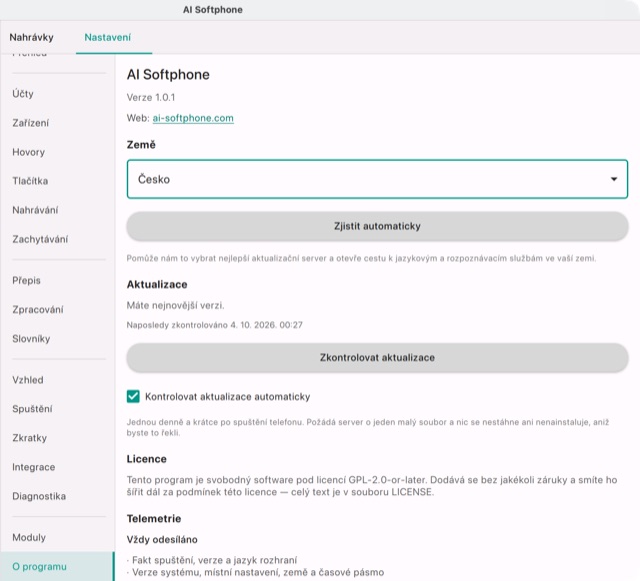Click the Aktualizace heading
Screen dimensions: 640x581
coord(157,285)
